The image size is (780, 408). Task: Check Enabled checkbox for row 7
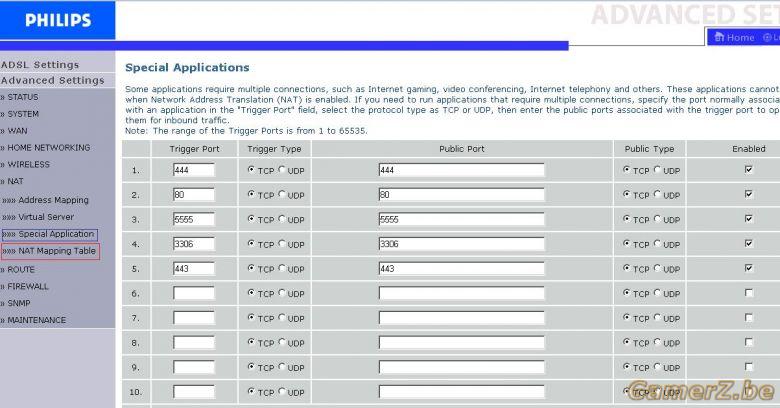[749, 317]
